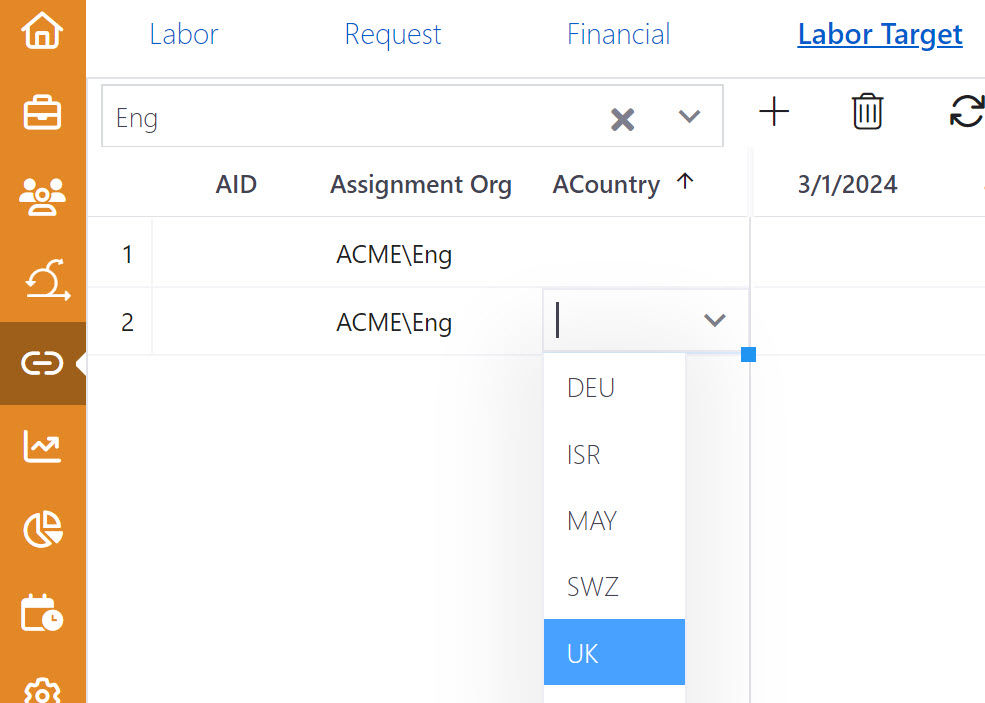985x703 pixels.
Task: Open the Home page from the sidebar
Action: coord(42,31)
